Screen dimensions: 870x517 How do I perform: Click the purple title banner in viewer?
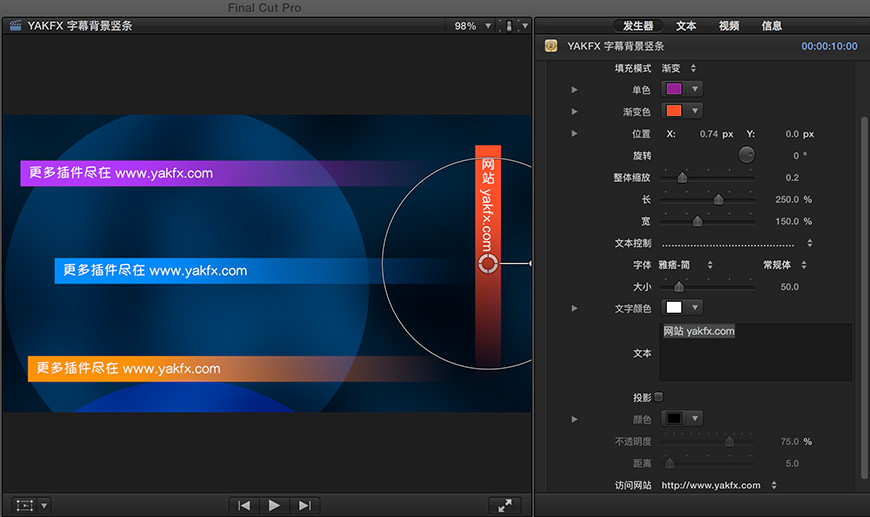coord(222,173)
